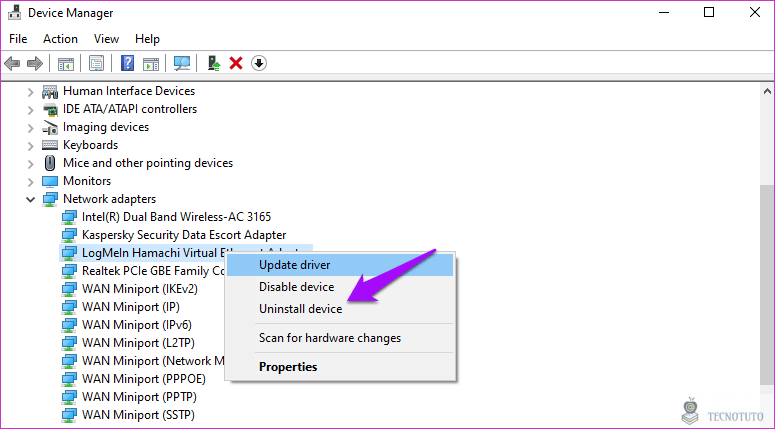Click Kaspersky Security adapter icon
Screen dimensions: 775x429
[69, 235]
